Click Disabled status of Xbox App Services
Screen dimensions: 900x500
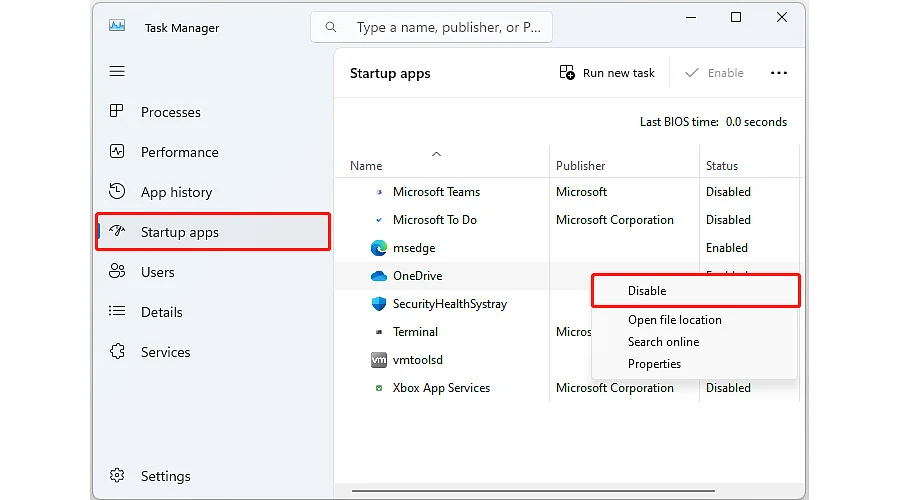[x=728, y=388]
